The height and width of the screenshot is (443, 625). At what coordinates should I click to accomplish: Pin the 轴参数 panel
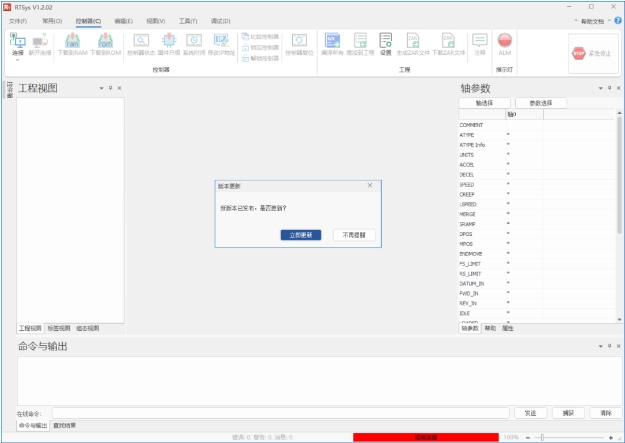point(609,88)
